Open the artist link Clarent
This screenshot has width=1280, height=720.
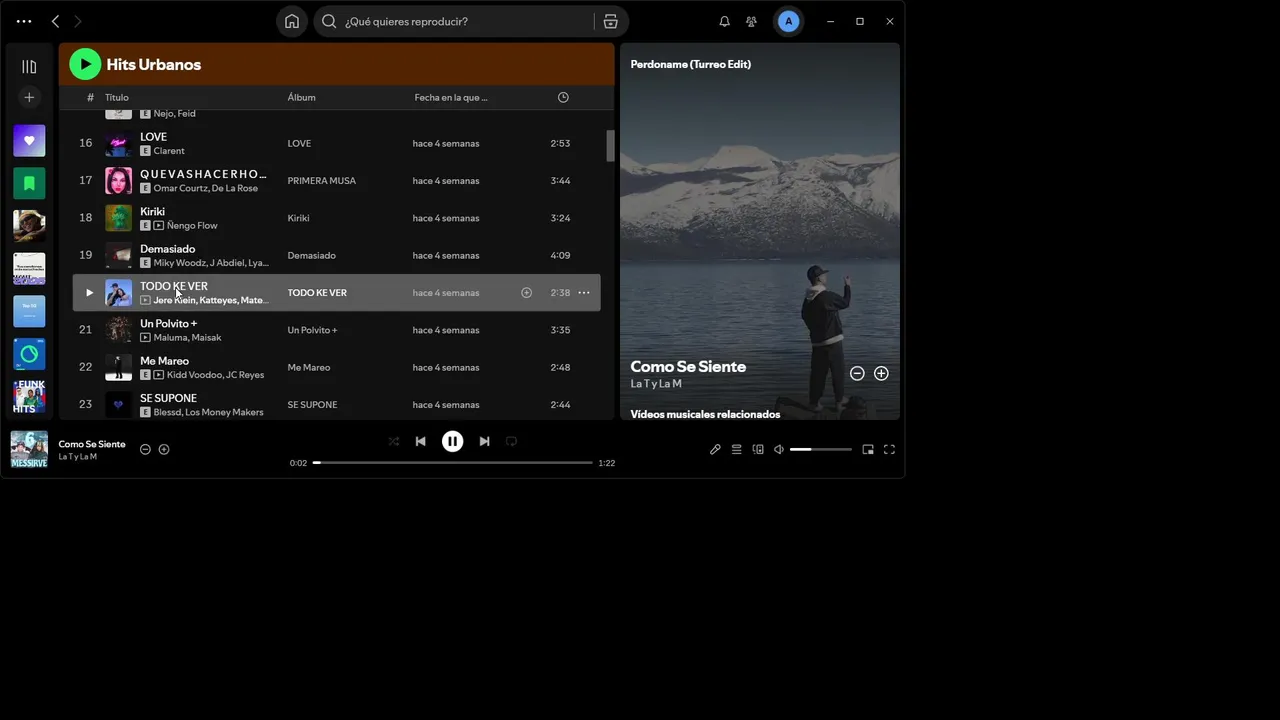169,151
